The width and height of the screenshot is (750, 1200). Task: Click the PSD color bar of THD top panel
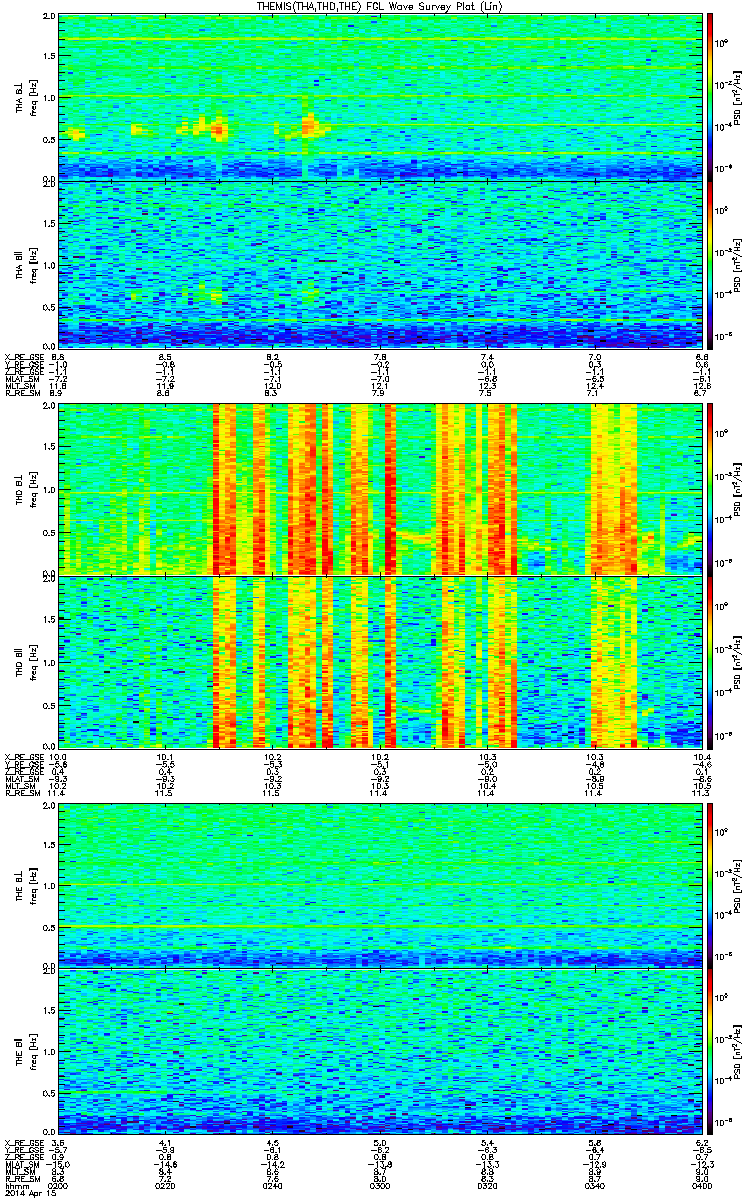710,489
